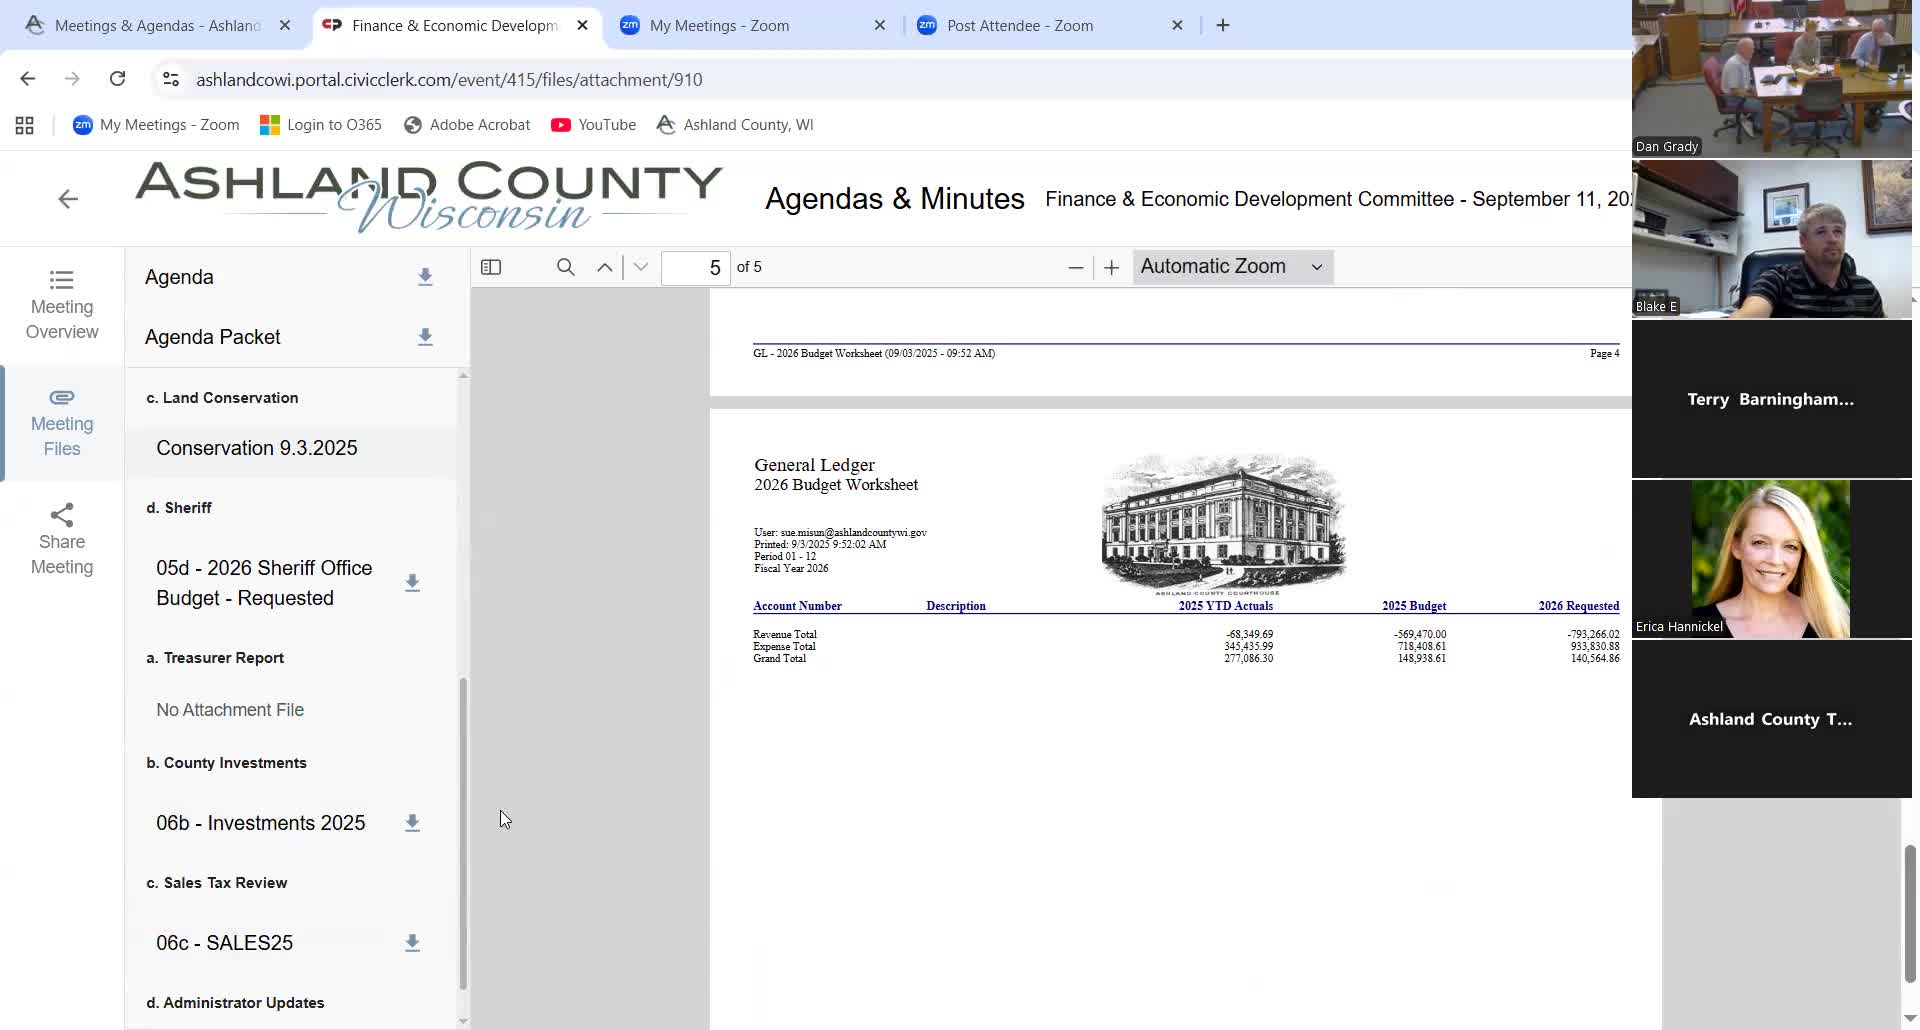Viewport: 1920px width, 1030px height.
Task: Open 05d - 2026 Sheriff Office Budget attachment
Action: pyautogui.click(x=264, y=583)
